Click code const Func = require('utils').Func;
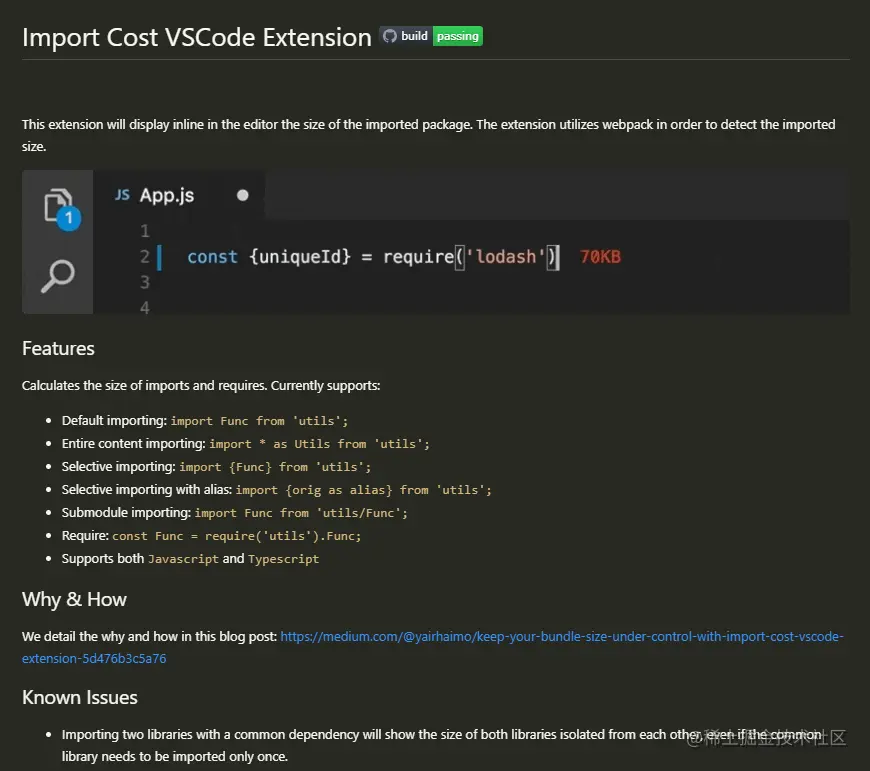This screenshot has width=870, height=771. [x=237, y=536]
